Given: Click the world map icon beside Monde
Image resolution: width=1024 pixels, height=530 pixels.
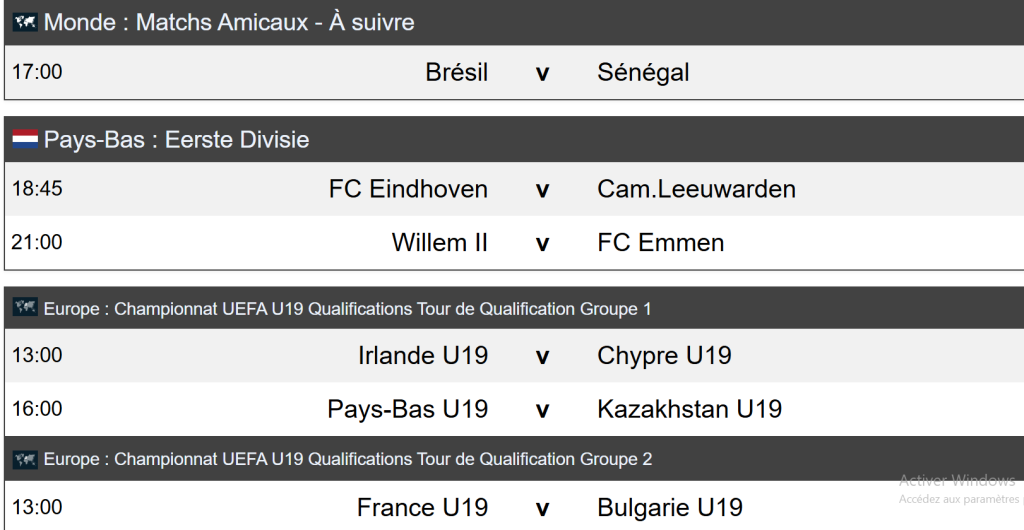Looking at the screenshot, I should tap(25, 22).
